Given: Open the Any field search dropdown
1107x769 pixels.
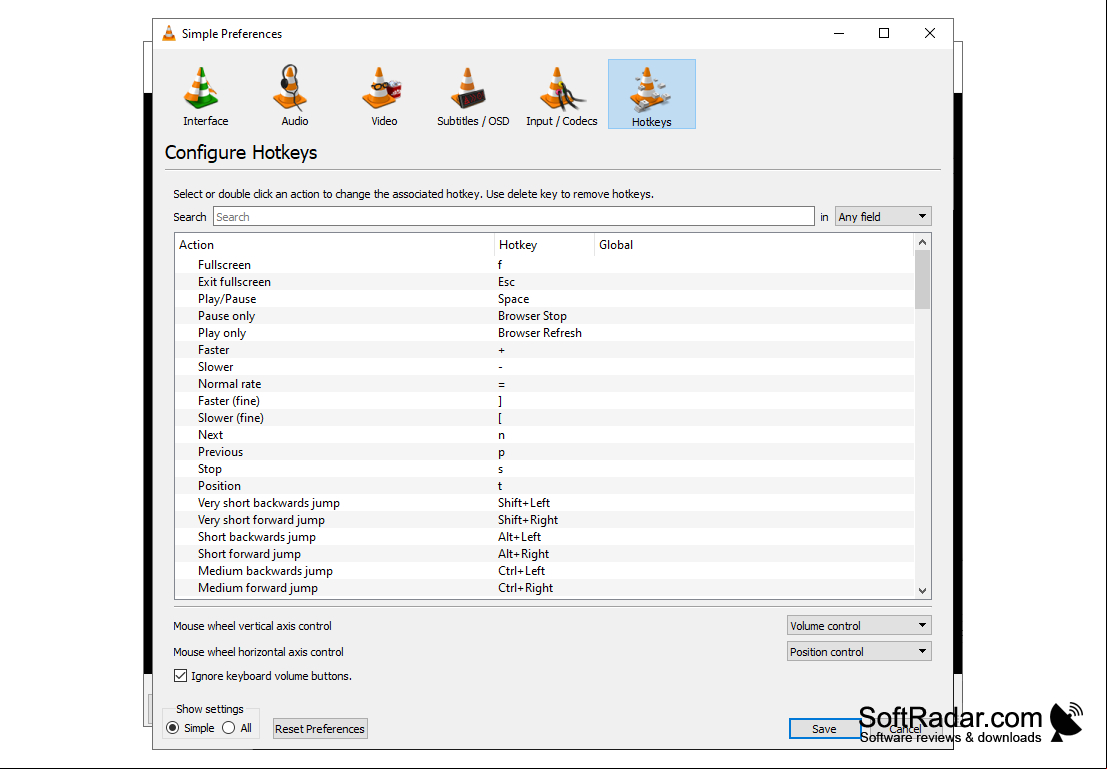Looking at the screenshot, I should click(882, 217).
